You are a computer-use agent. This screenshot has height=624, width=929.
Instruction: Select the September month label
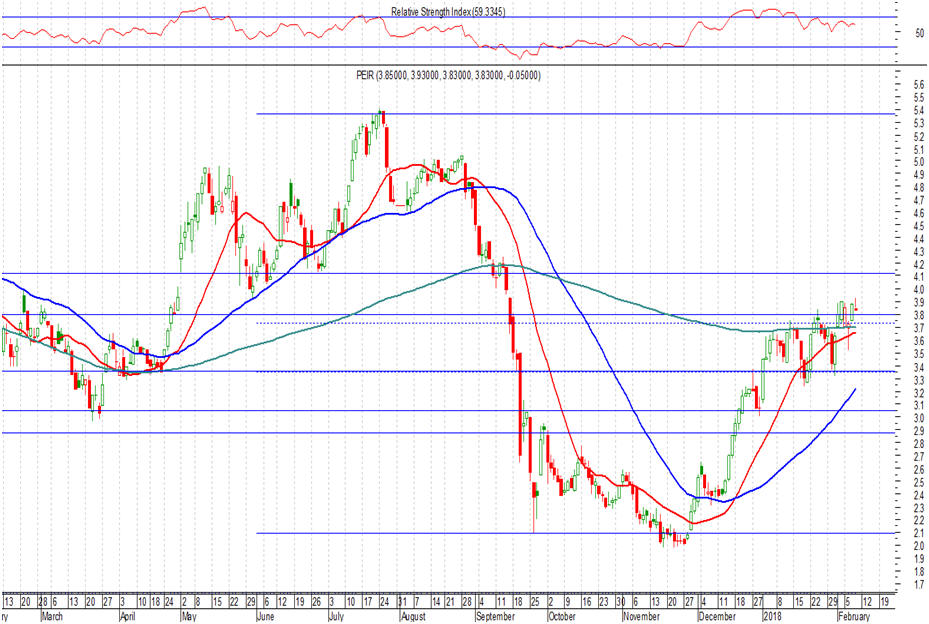(x=495, y=616)
